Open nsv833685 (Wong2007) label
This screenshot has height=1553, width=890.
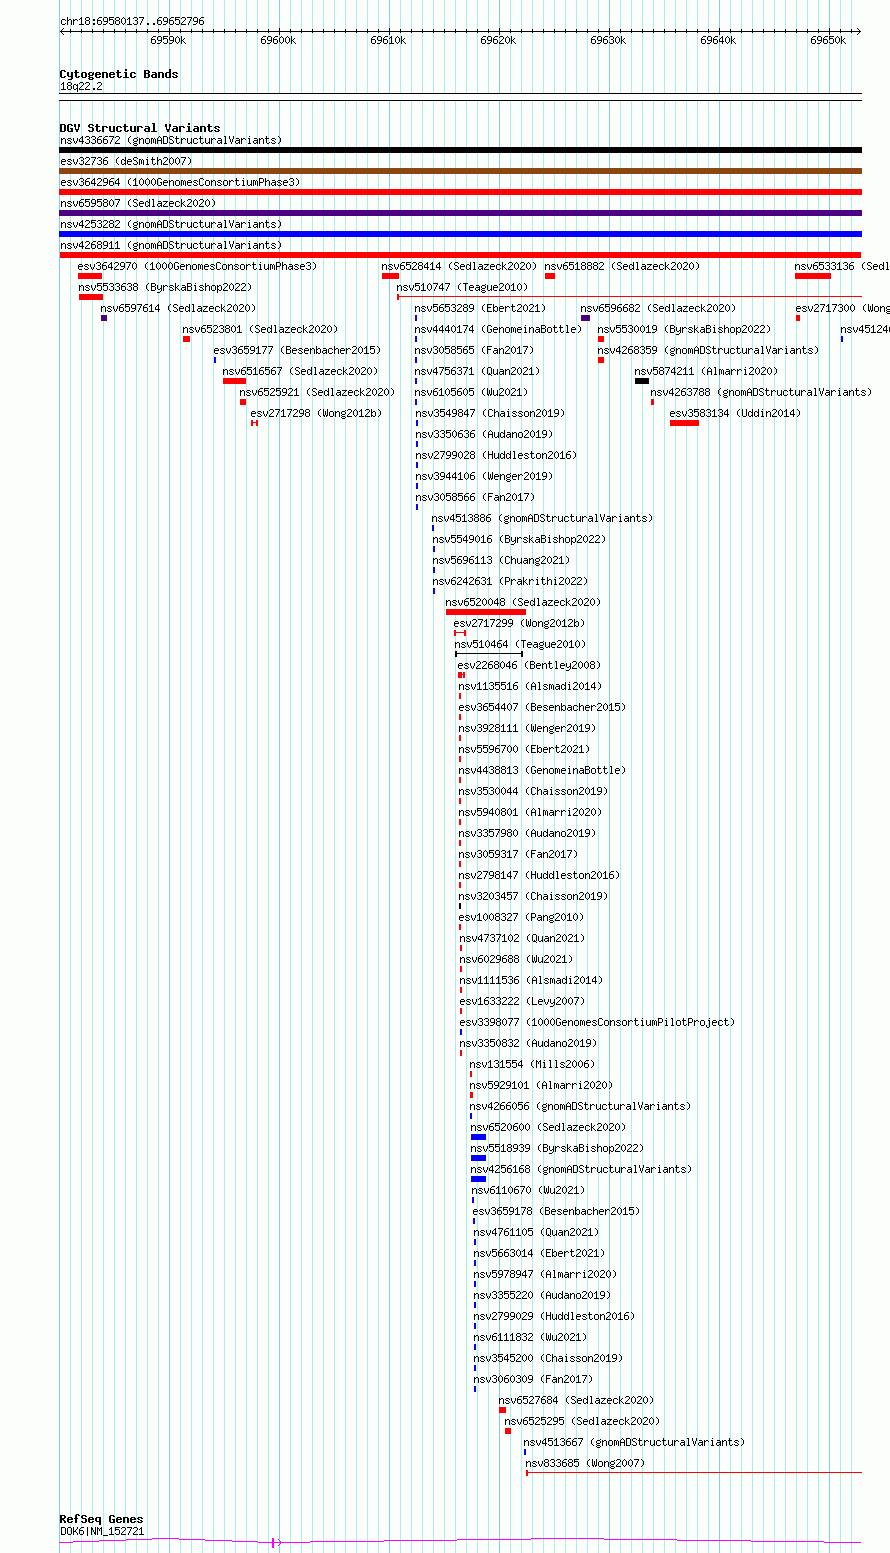pos(586,1463)
